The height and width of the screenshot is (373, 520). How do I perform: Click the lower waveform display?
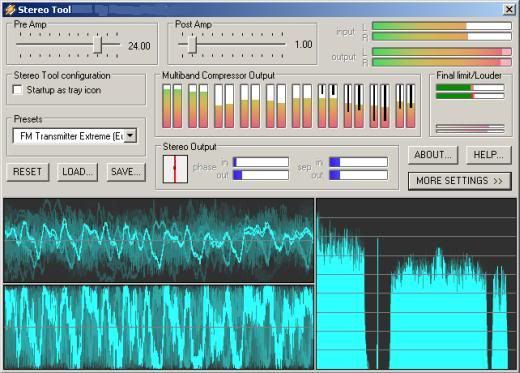[x=159, y=327]
